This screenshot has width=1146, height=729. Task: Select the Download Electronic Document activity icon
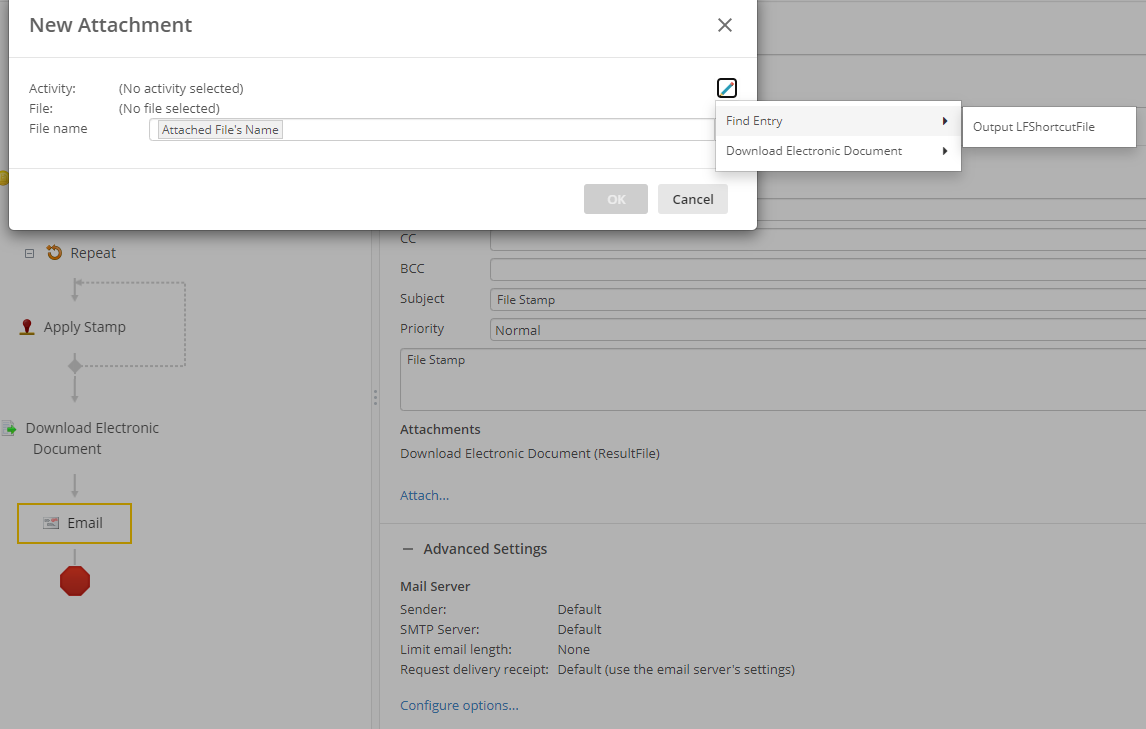(9, 428)
